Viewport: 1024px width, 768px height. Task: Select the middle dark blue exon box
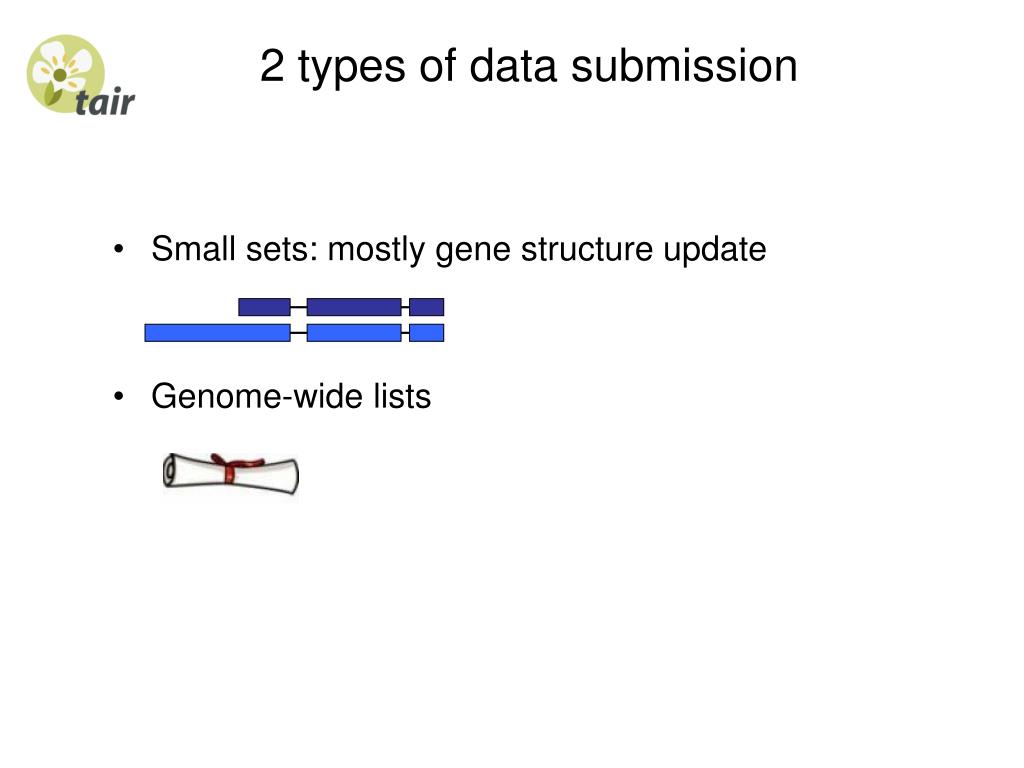click(353, 307)
